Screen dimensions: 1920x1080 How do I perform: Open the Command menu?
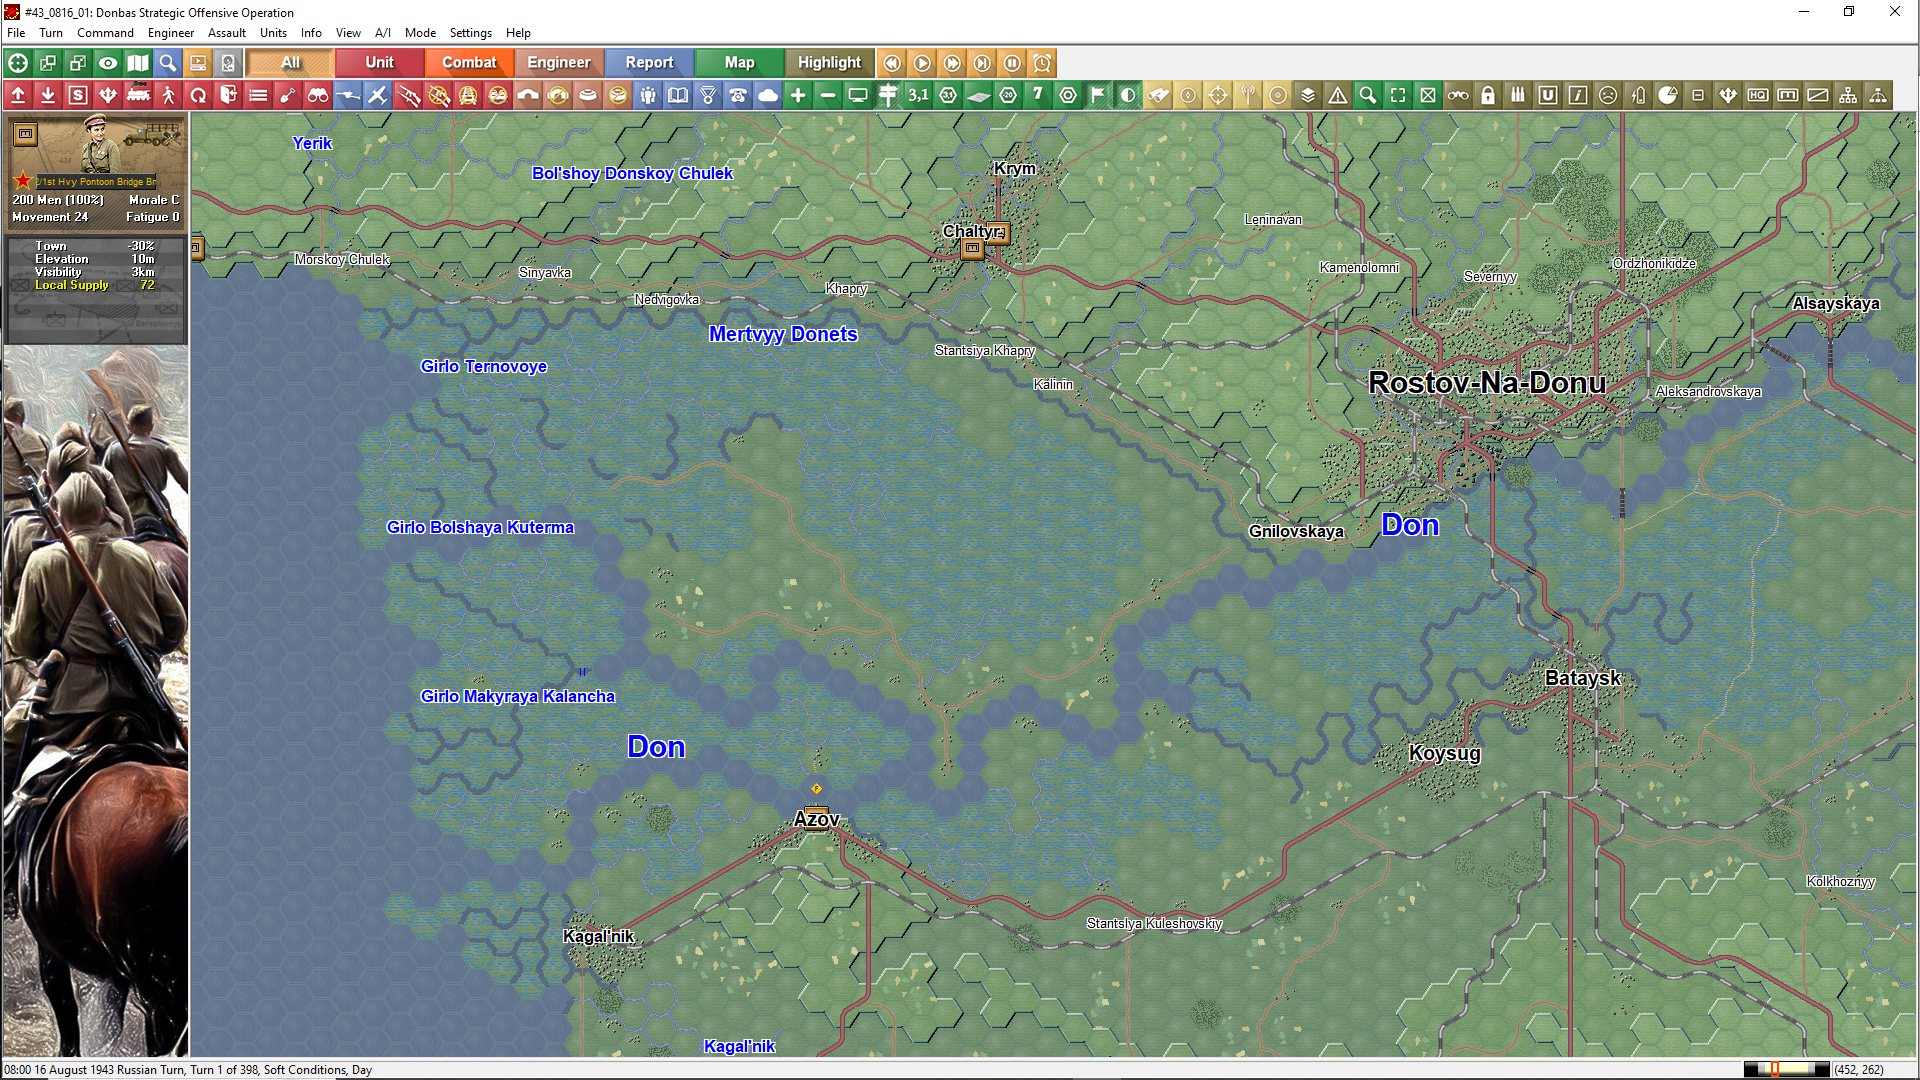(105, 33)
